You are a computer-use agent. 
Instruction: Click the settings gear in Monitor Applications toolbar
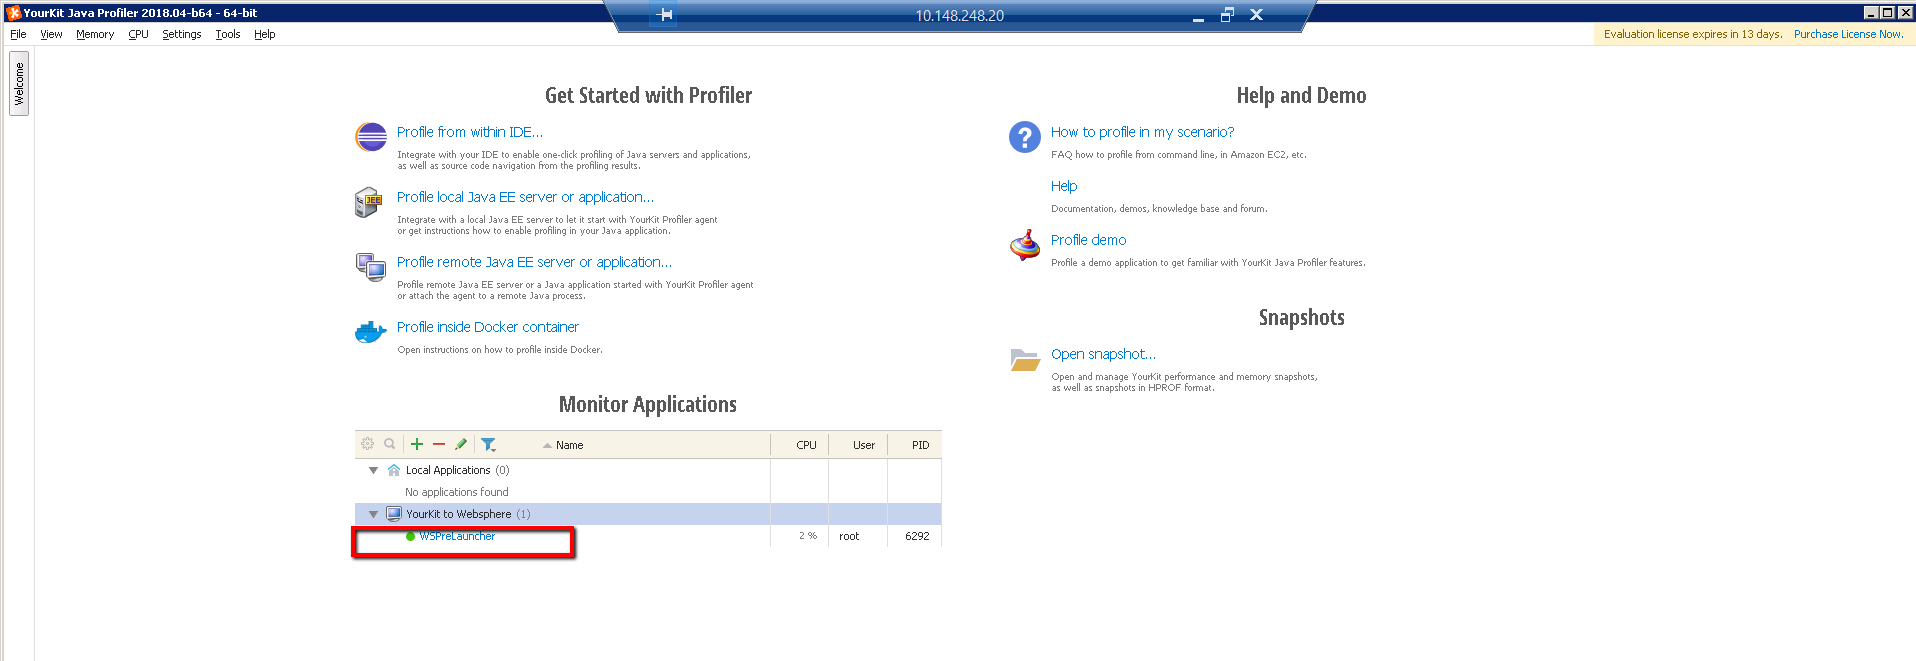tap(367, 444)
